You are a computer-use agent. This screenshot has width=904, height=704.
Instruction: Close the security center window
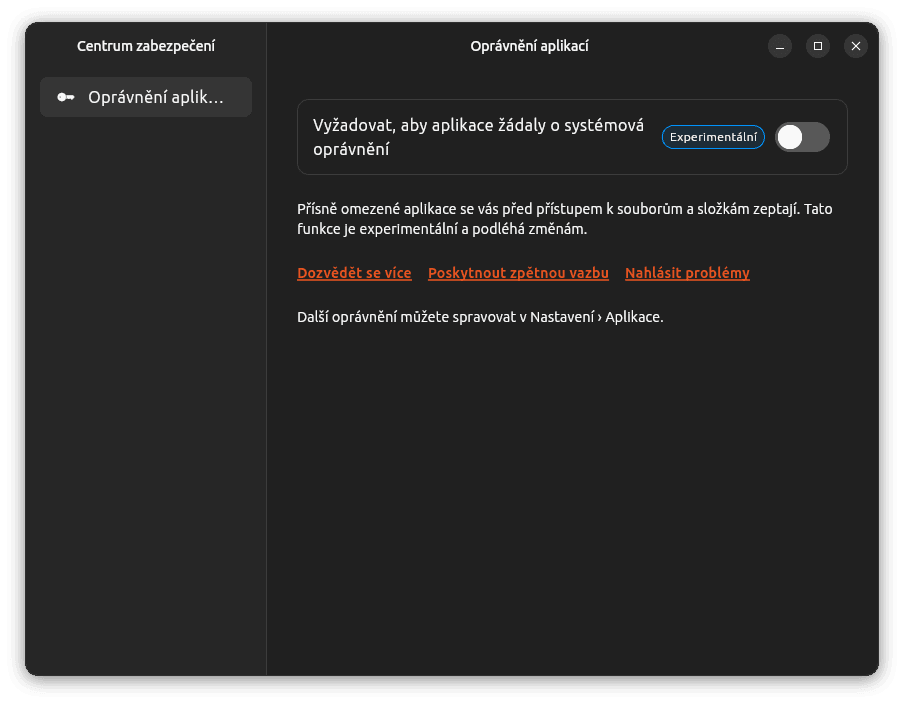[855, 46]
